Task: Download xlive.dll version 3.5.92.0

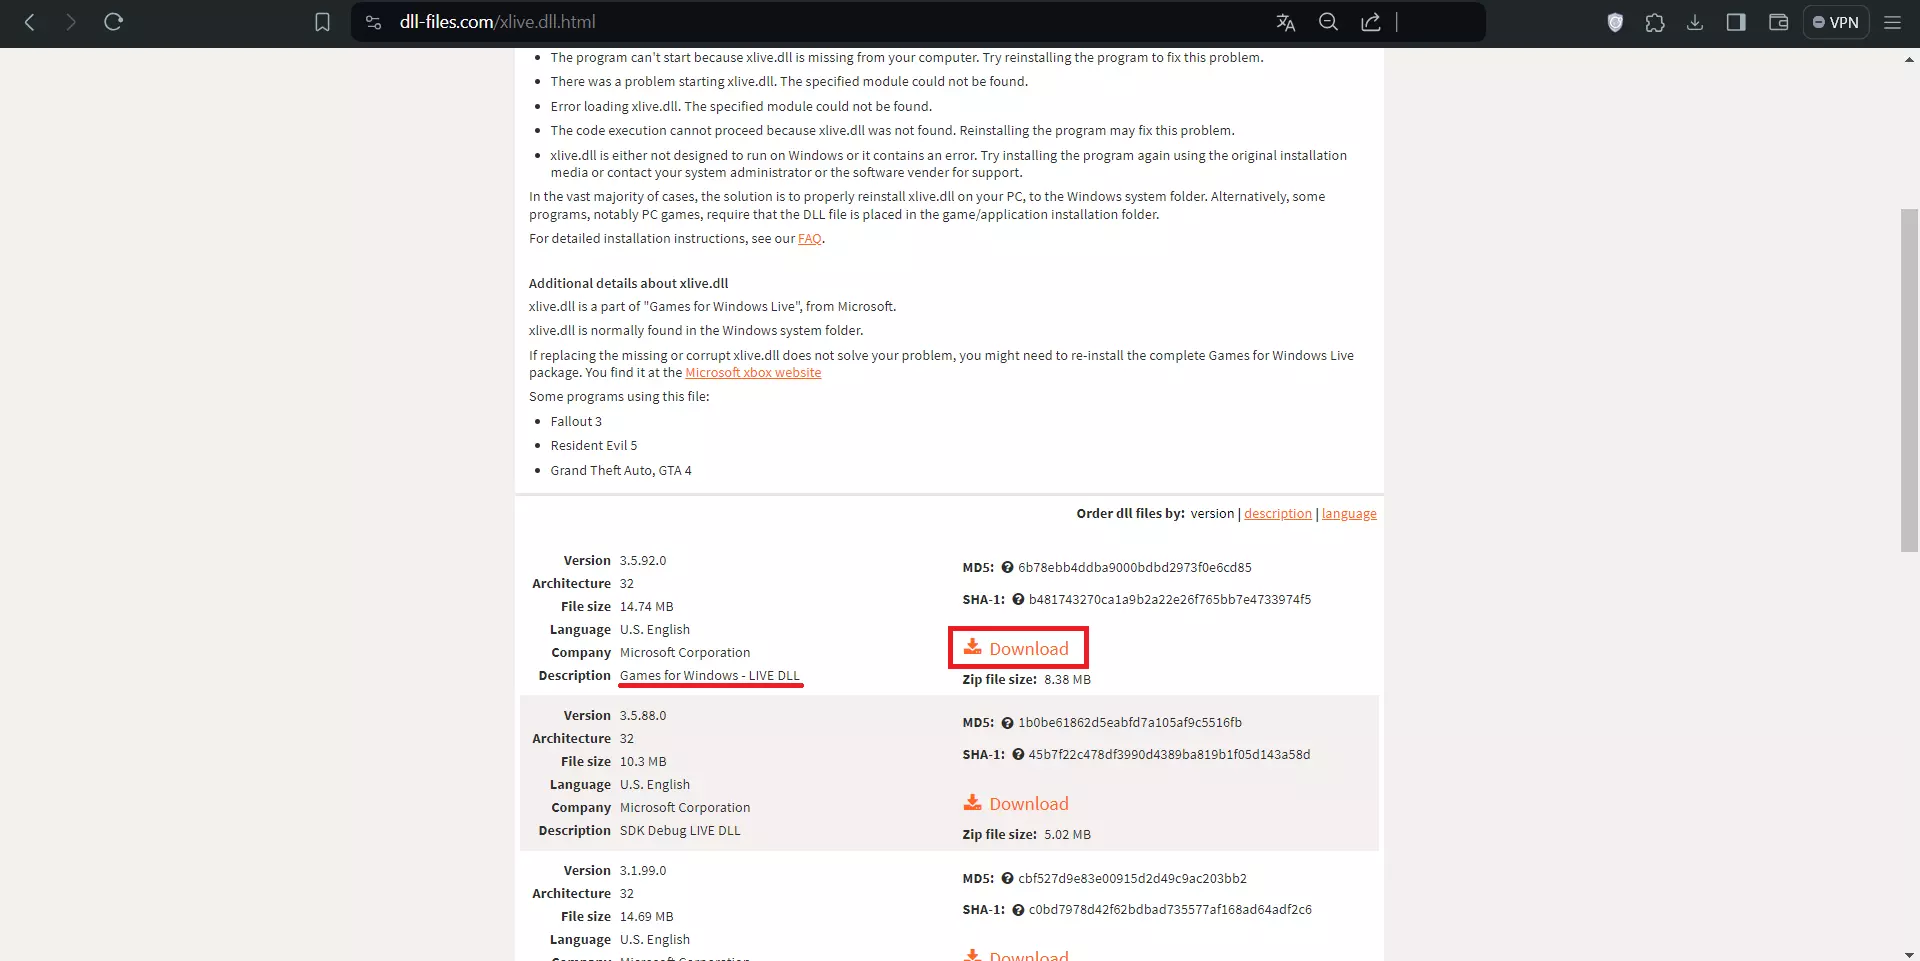Action: (1017, 648)
